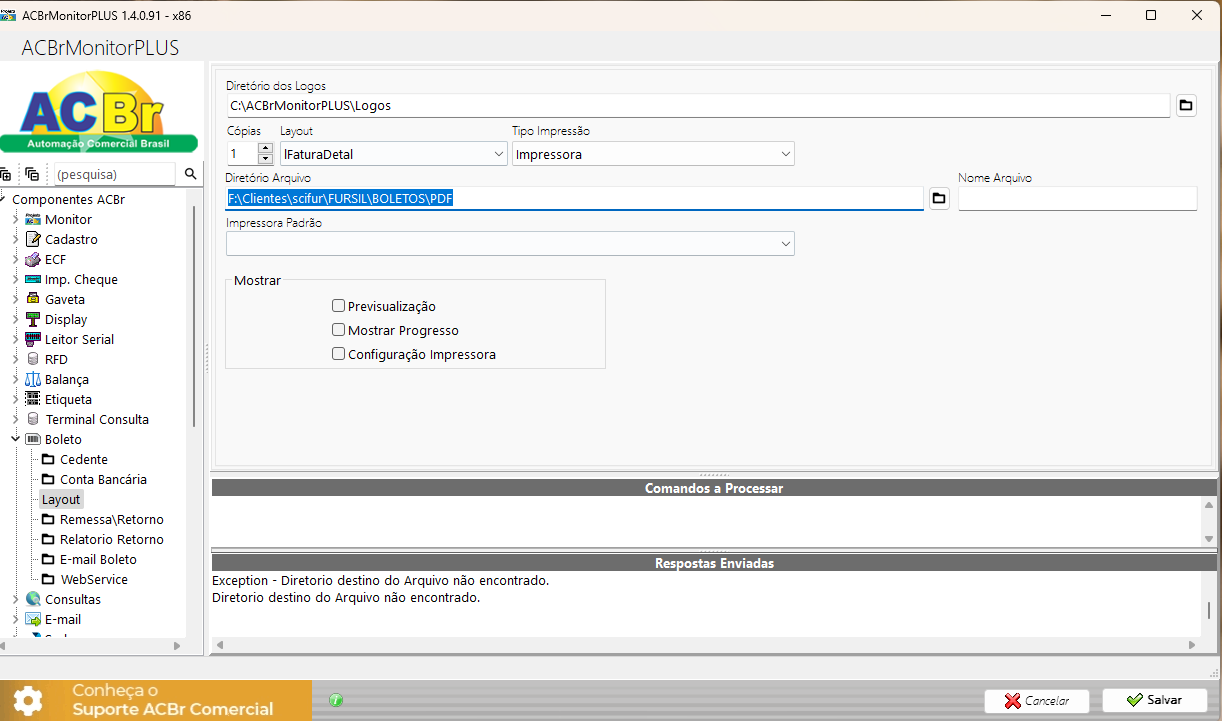The width and height of the screenshot is (1222, 721).
Task: Select the RFD database icon
Action: coord(33,359)
